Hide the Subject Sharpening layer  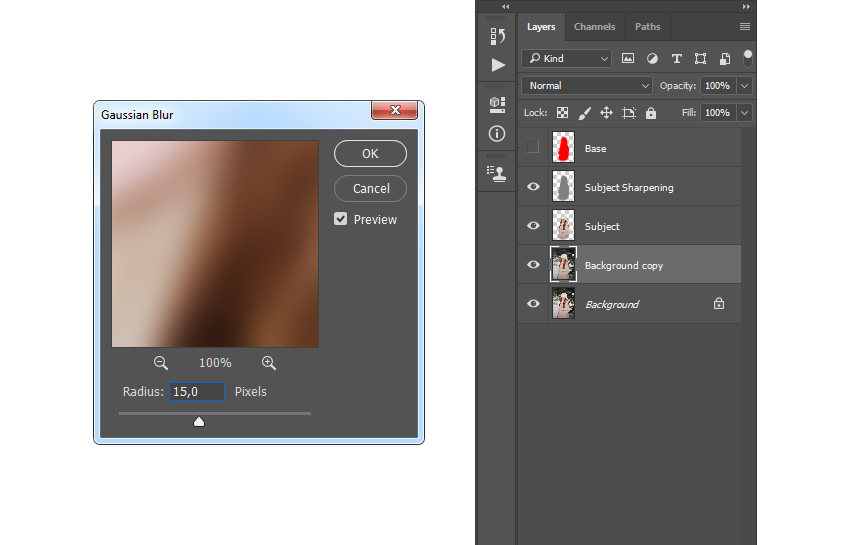pyautogui.click(x=533, y=187)
